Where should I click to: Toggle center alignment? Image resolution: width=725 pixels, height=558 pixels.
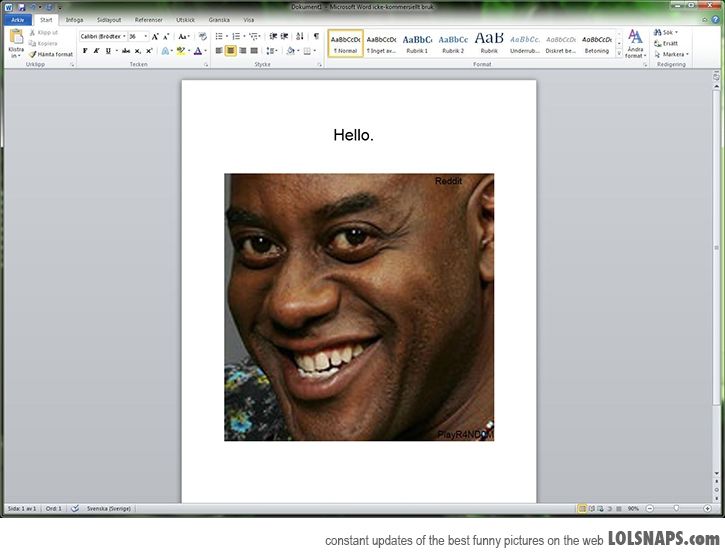pos(231,50)
